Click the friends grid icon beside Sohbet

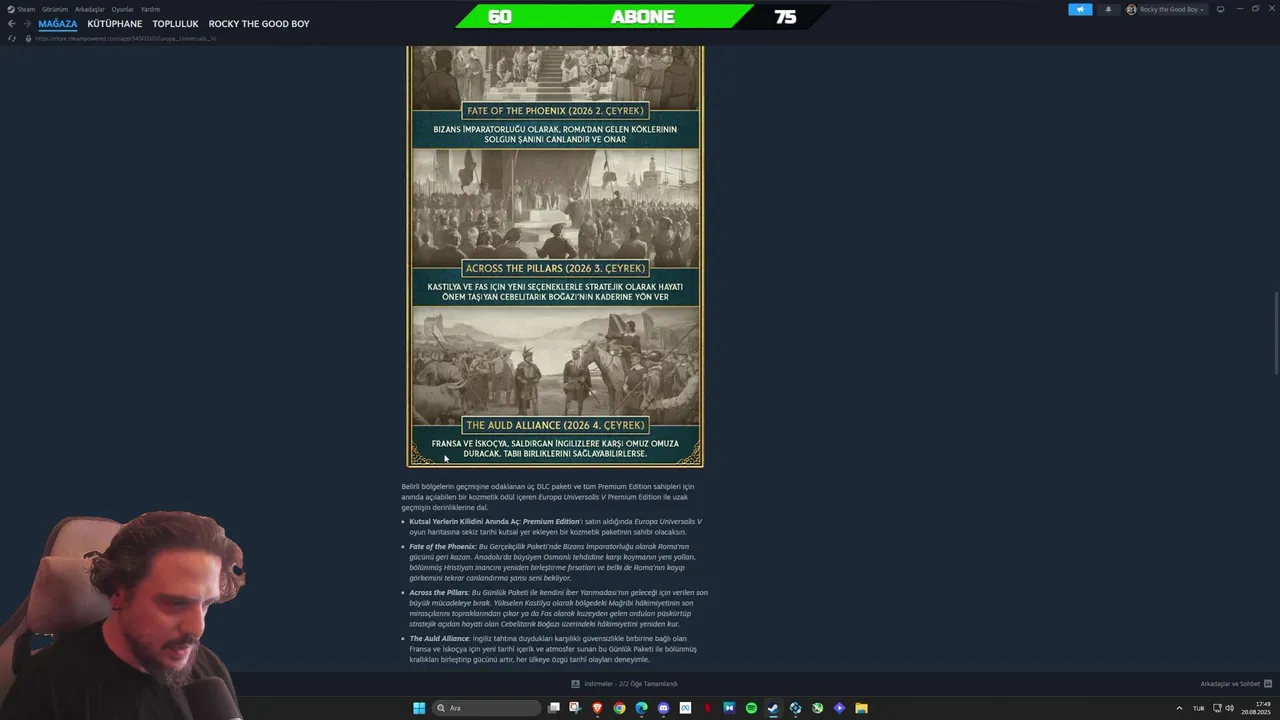click(x=1268, y=684)
